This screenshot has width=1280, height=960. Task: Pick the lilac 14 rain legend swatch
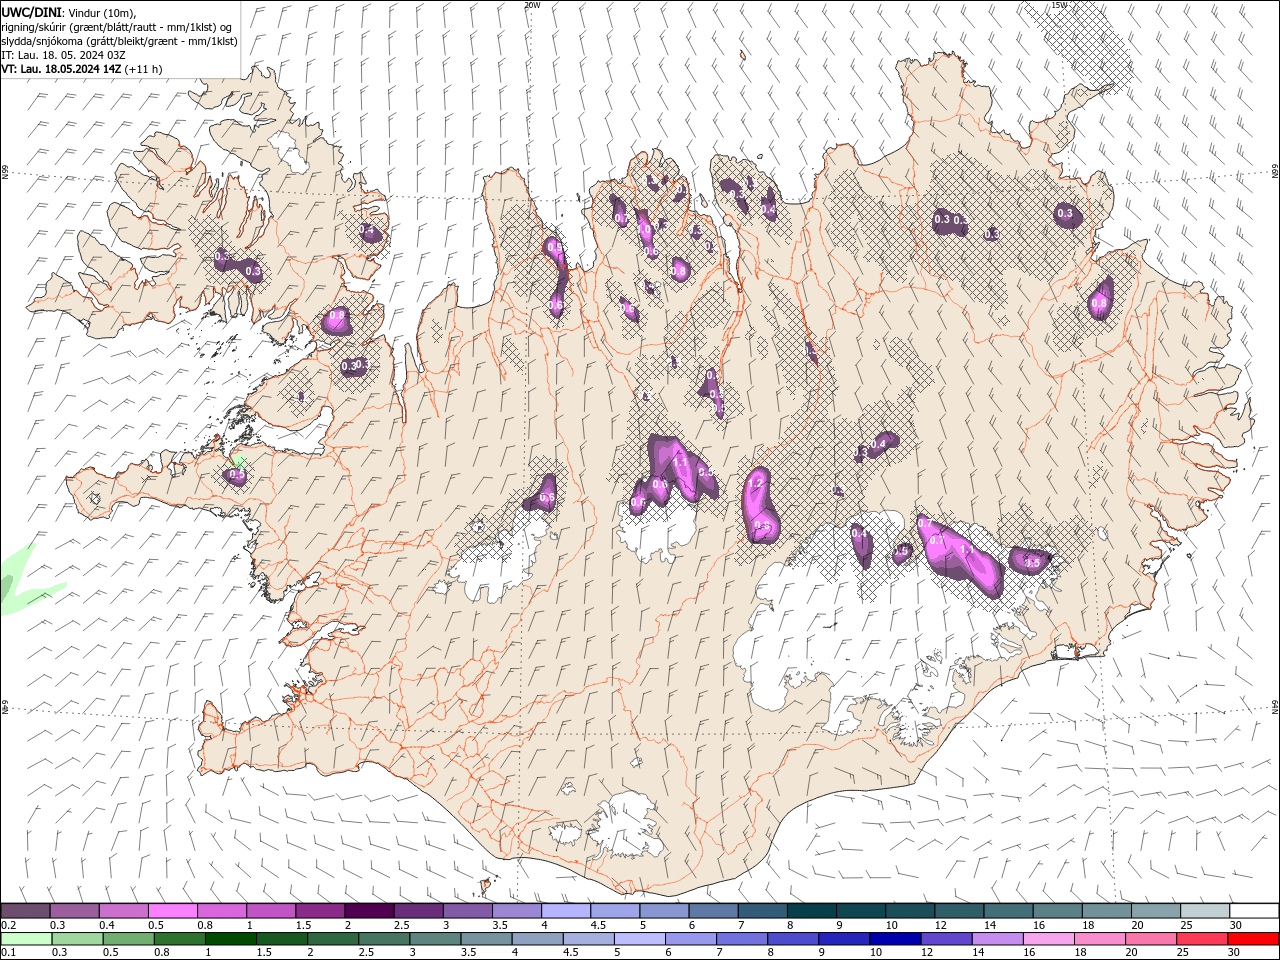998,939
